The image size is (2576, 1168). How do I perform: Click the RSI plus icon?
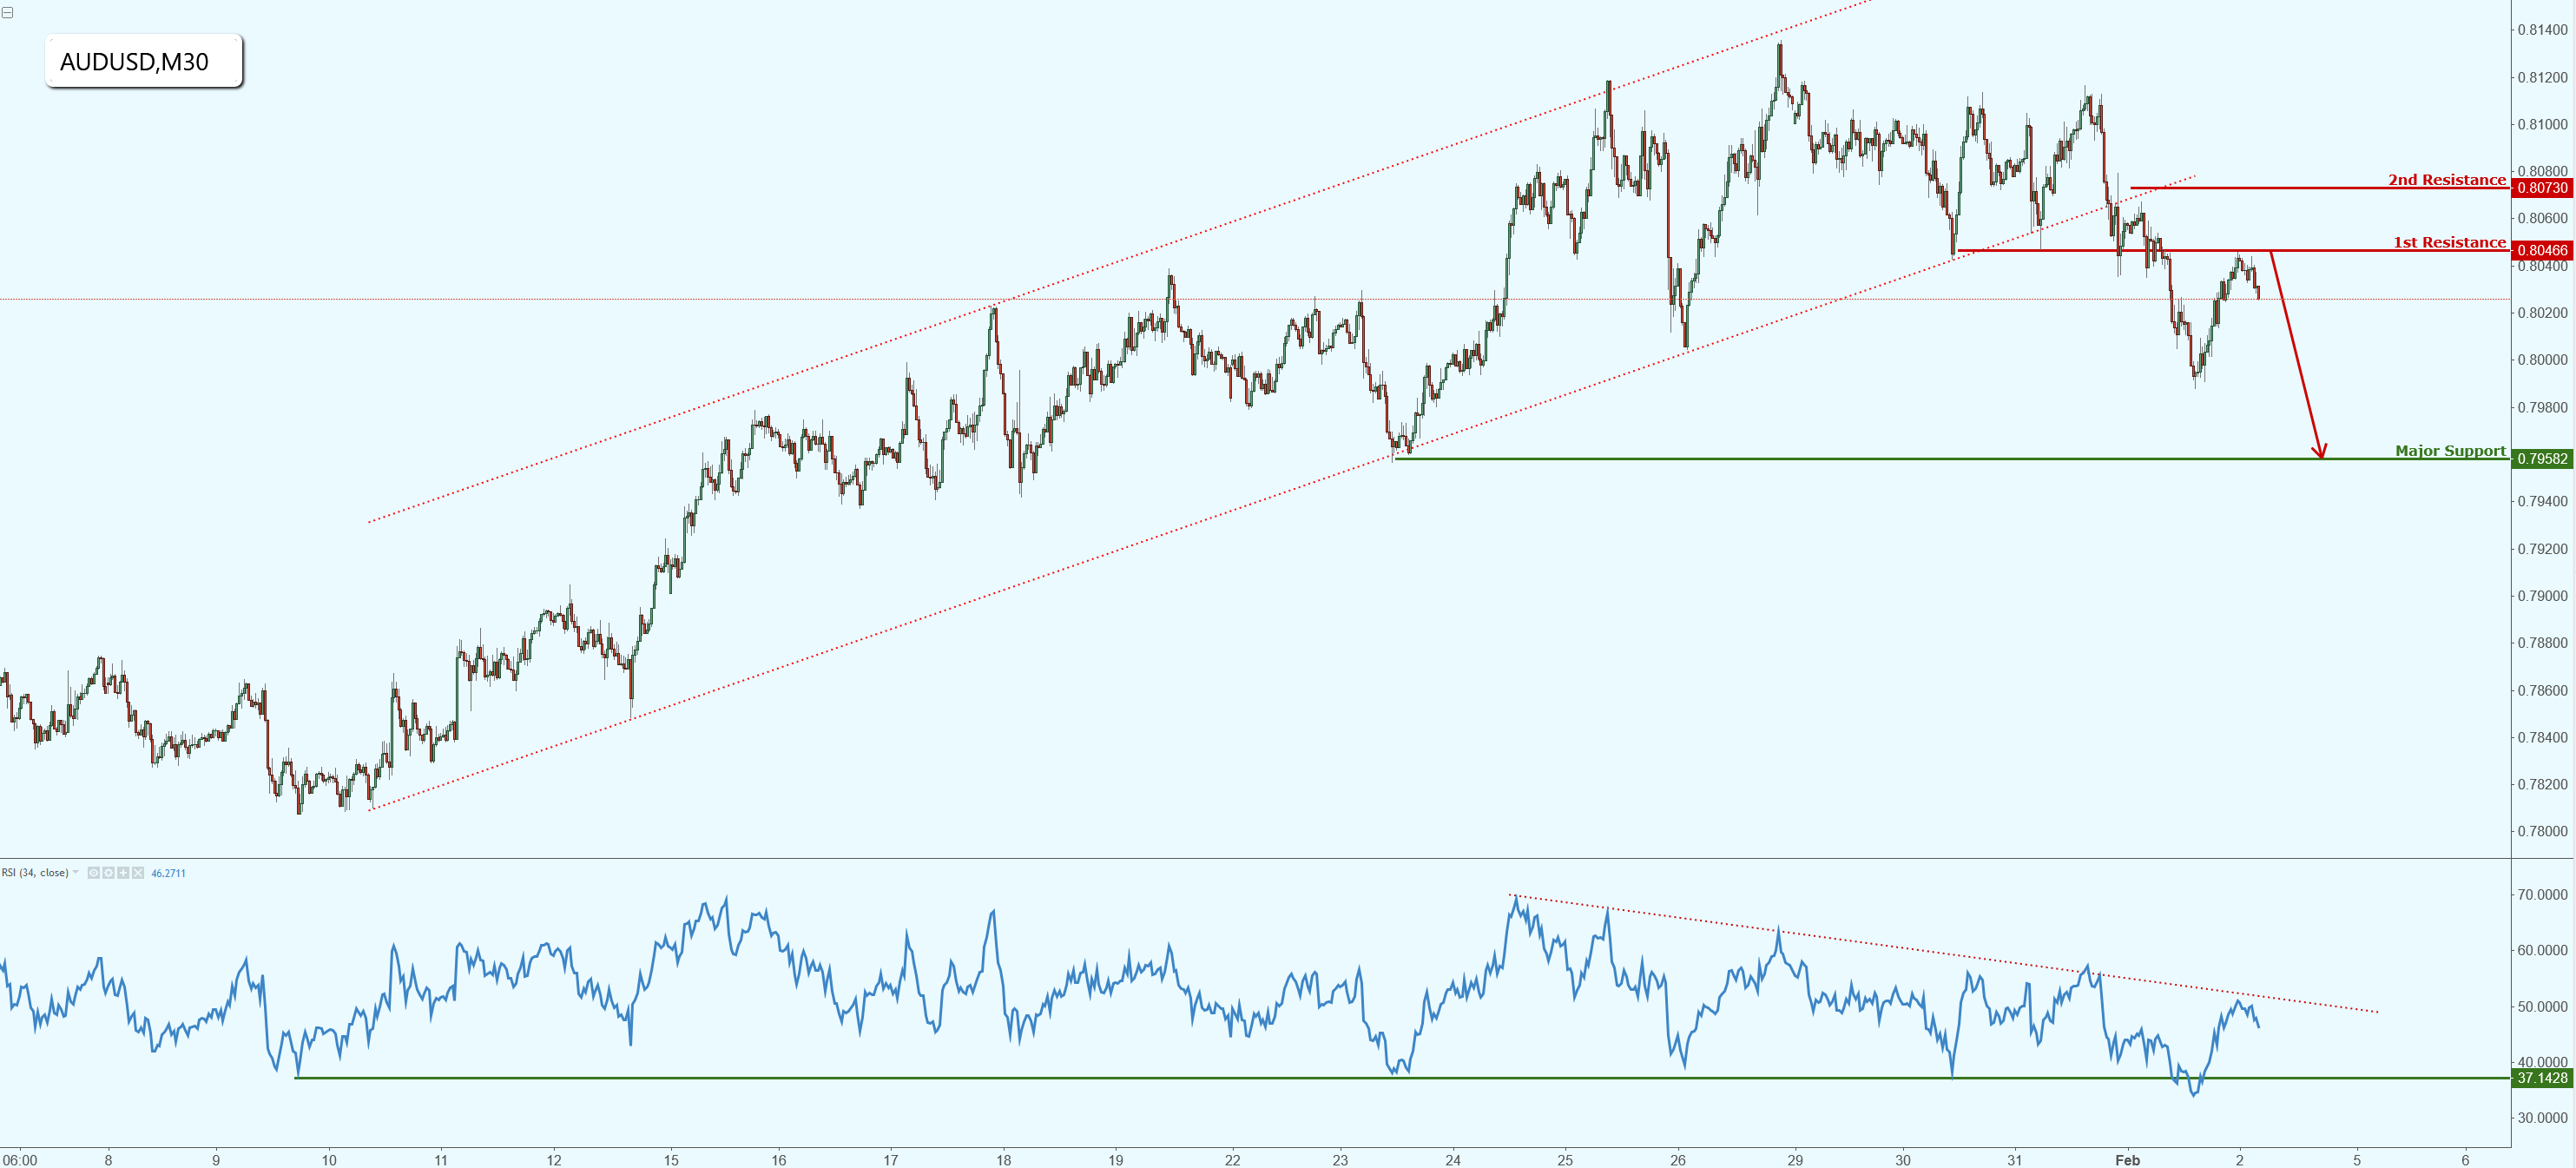tap(123, 873)
